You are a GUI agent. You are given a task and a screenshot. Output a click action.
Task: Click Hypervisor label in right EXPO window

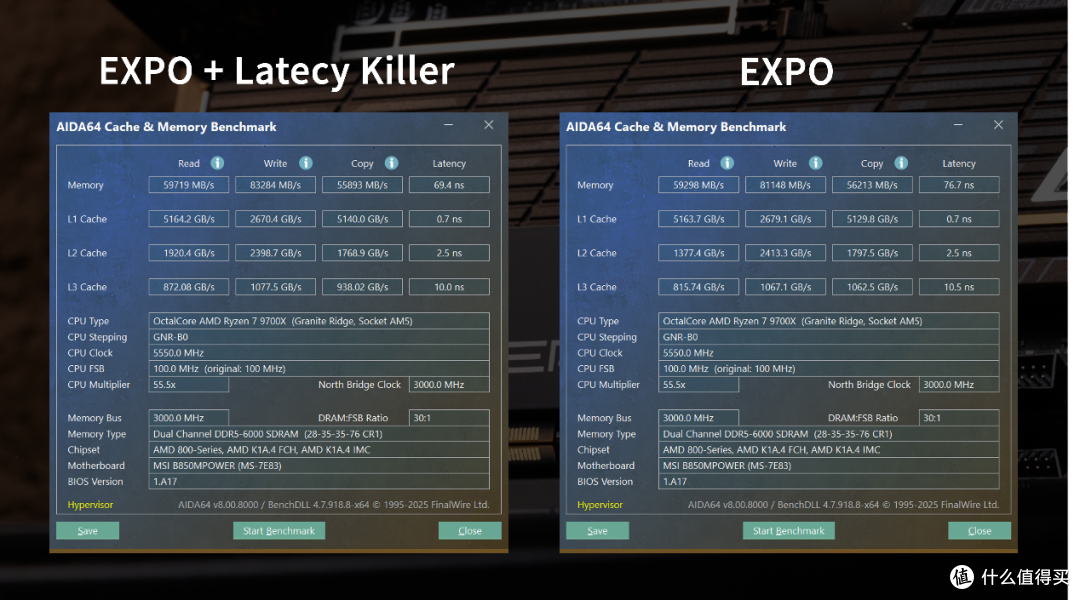(x=600, y=504)
